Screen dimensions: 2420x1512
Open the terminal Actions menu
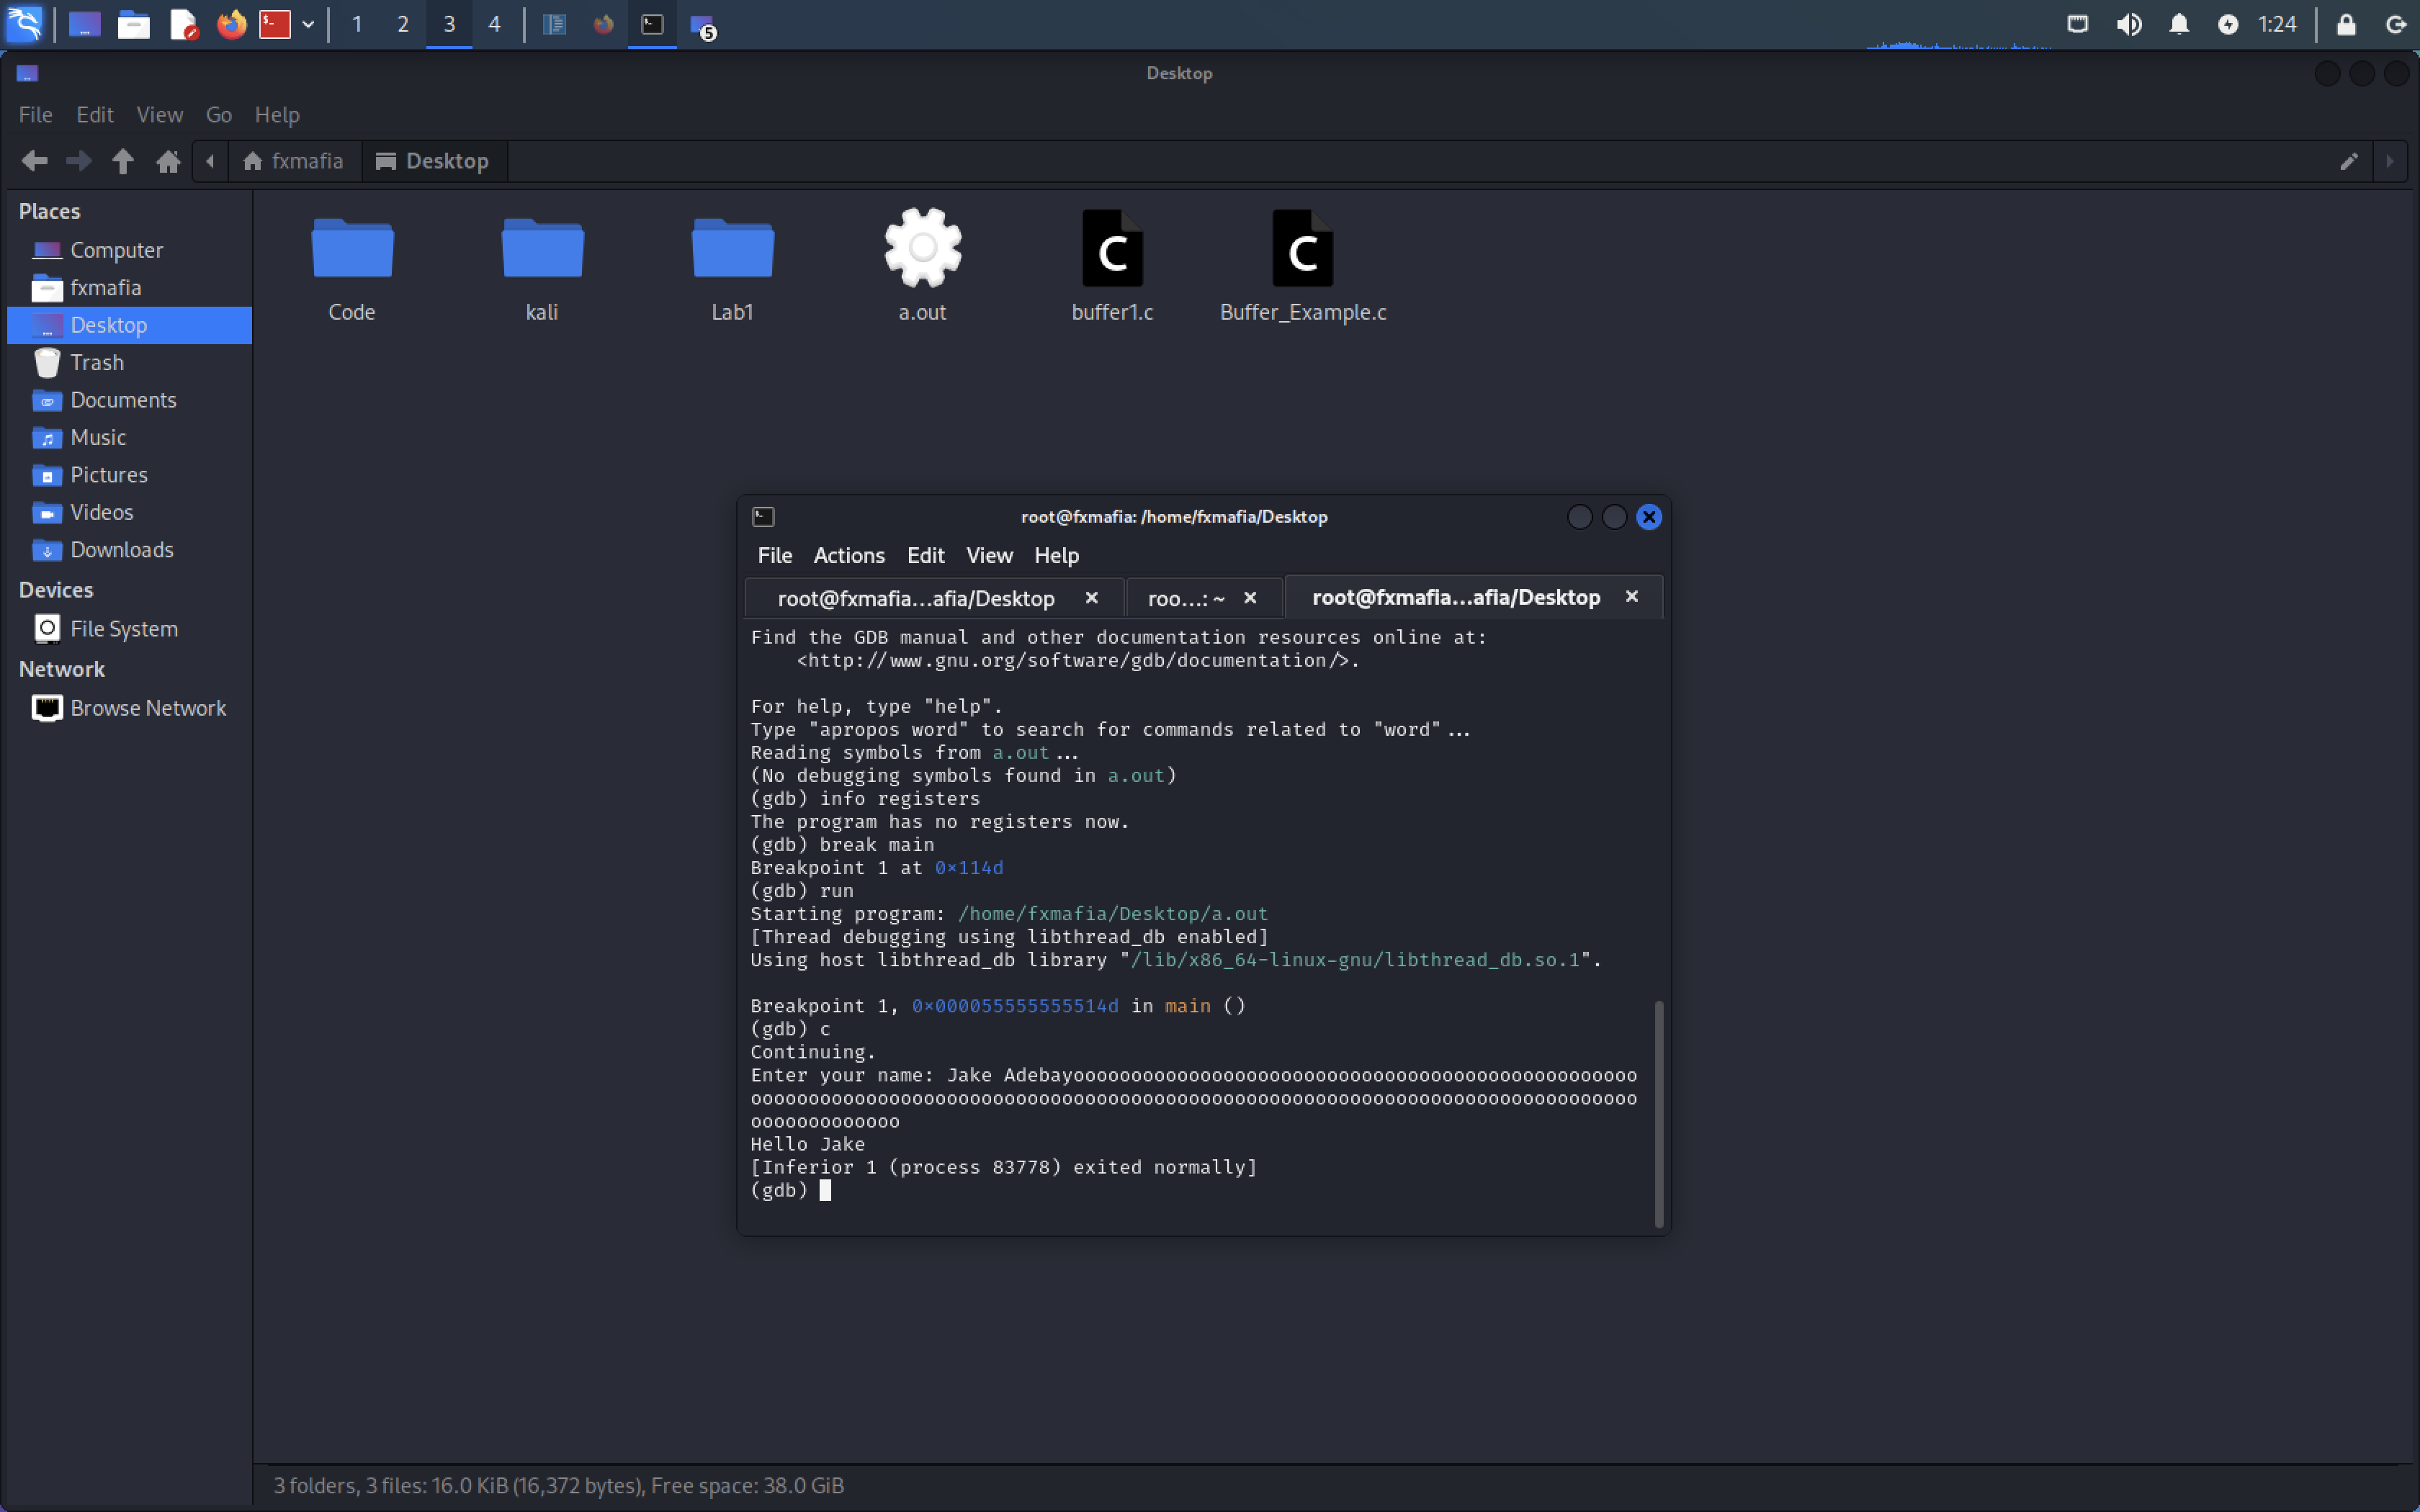[x=849, y=556]
